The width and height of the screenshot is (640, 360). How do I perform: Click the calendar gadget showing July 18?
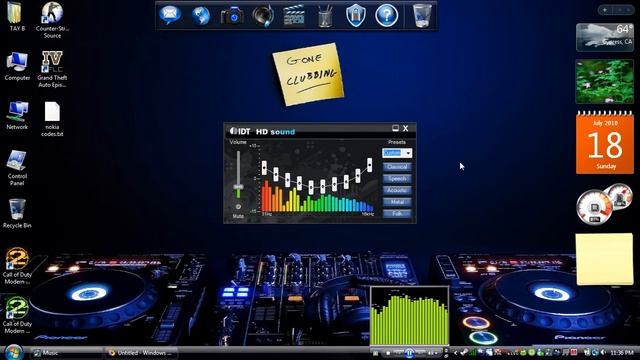[604, 142]
